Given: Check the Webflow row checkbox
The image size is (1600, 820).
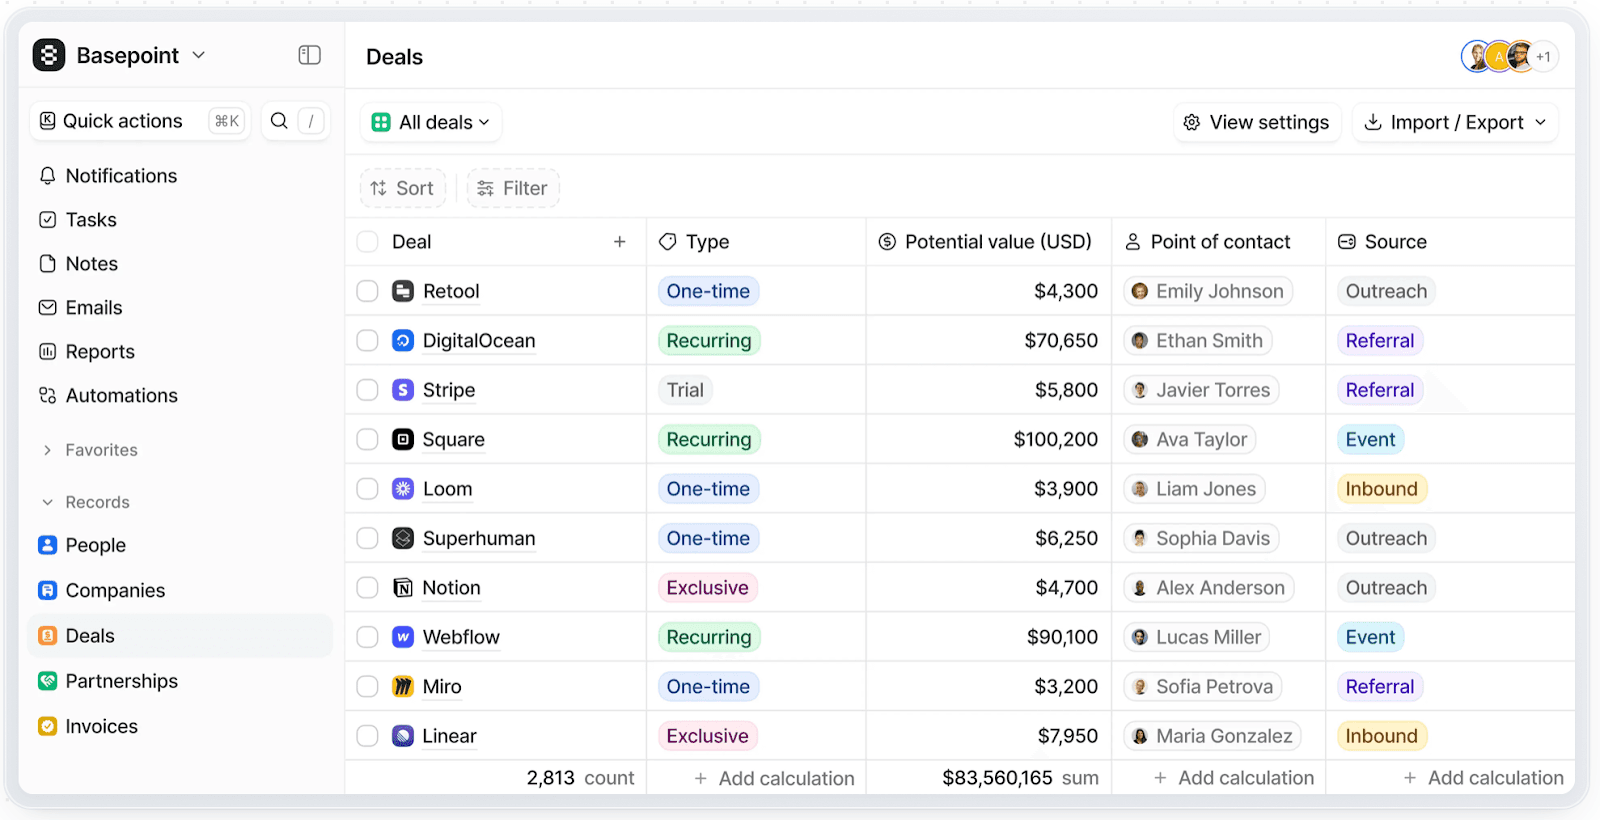Looking at the screenshot, I should pyautogui.click(x=368, y=637).
